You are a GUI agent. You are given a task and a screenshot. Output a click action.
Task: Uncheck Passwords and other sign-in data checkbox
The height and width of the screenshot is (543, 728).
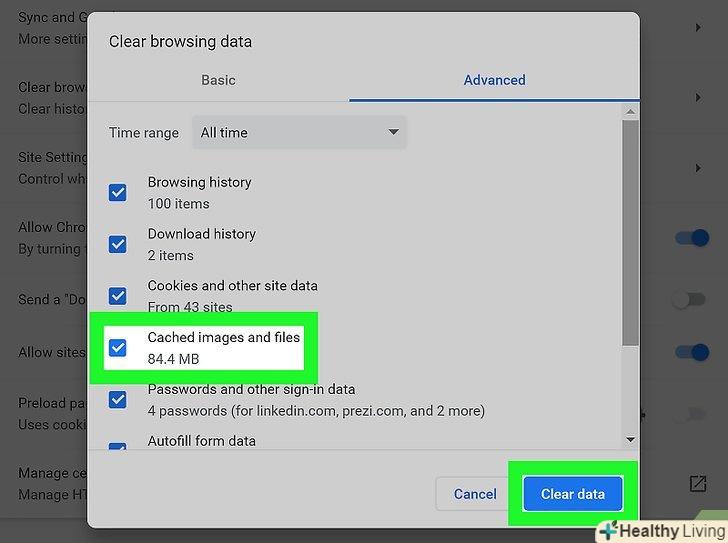coord(117,399)
